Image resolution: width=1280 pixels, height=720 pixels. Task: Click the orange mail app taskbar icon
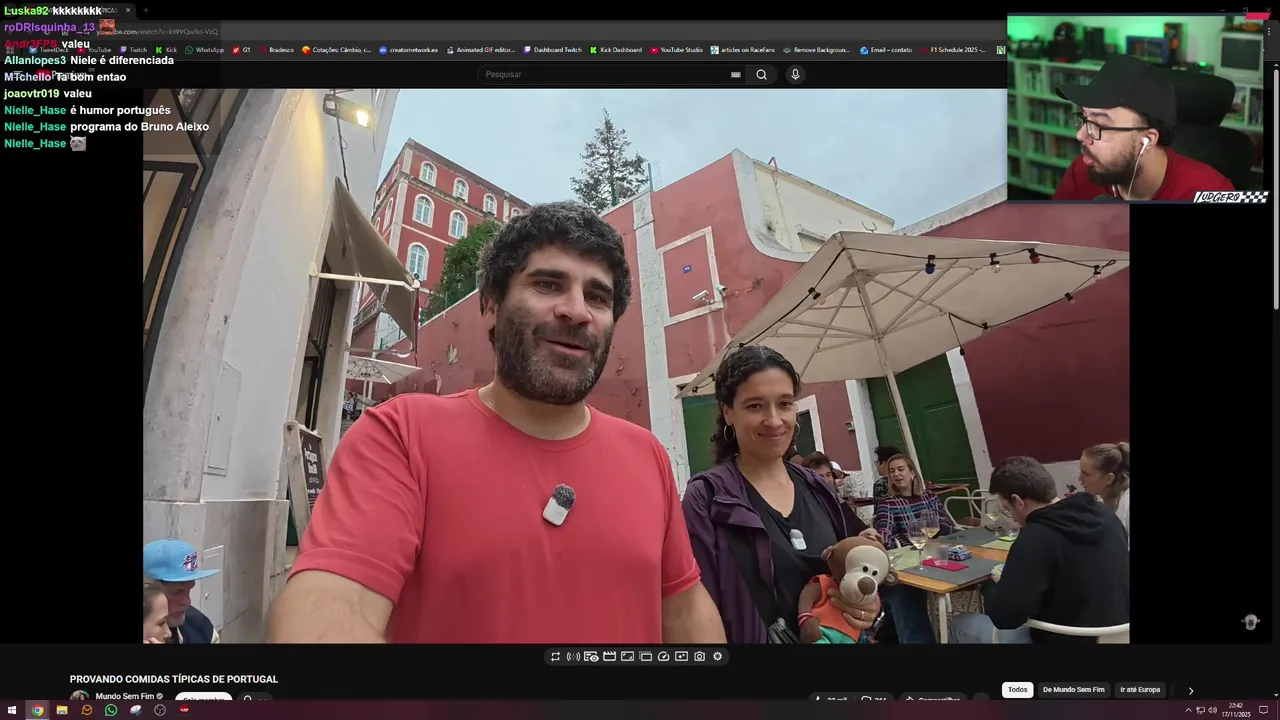point(87,710)
